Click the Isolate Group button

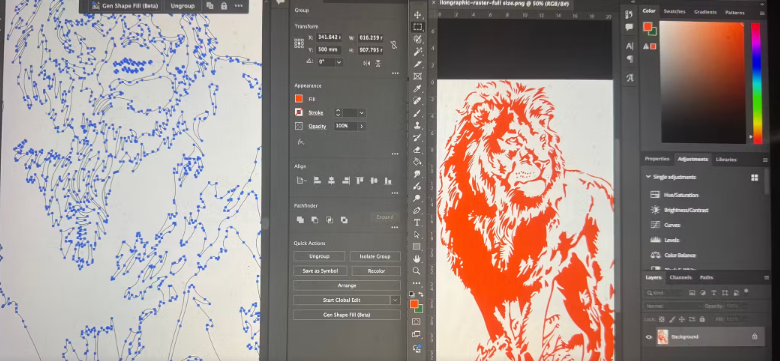pos(375,257)
